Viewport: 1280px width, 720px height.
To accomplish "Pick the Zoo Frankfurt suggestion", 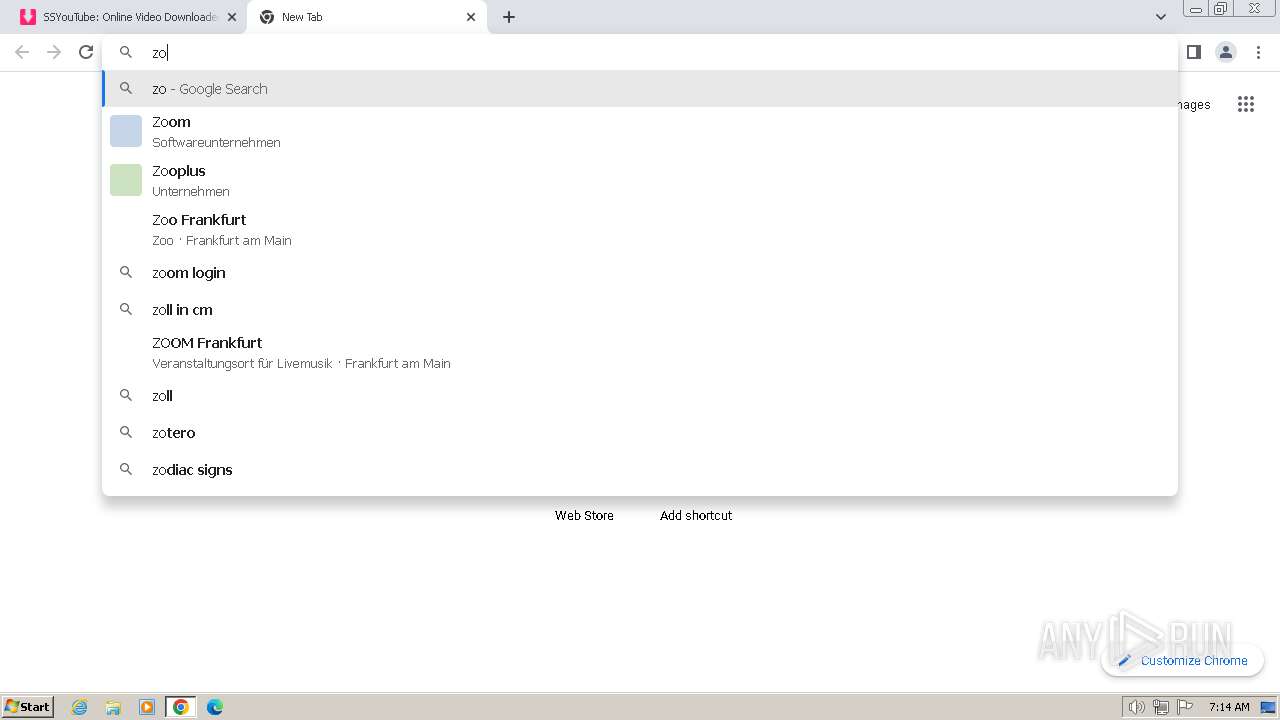I will pyautogui.click(x=640, y=229).
